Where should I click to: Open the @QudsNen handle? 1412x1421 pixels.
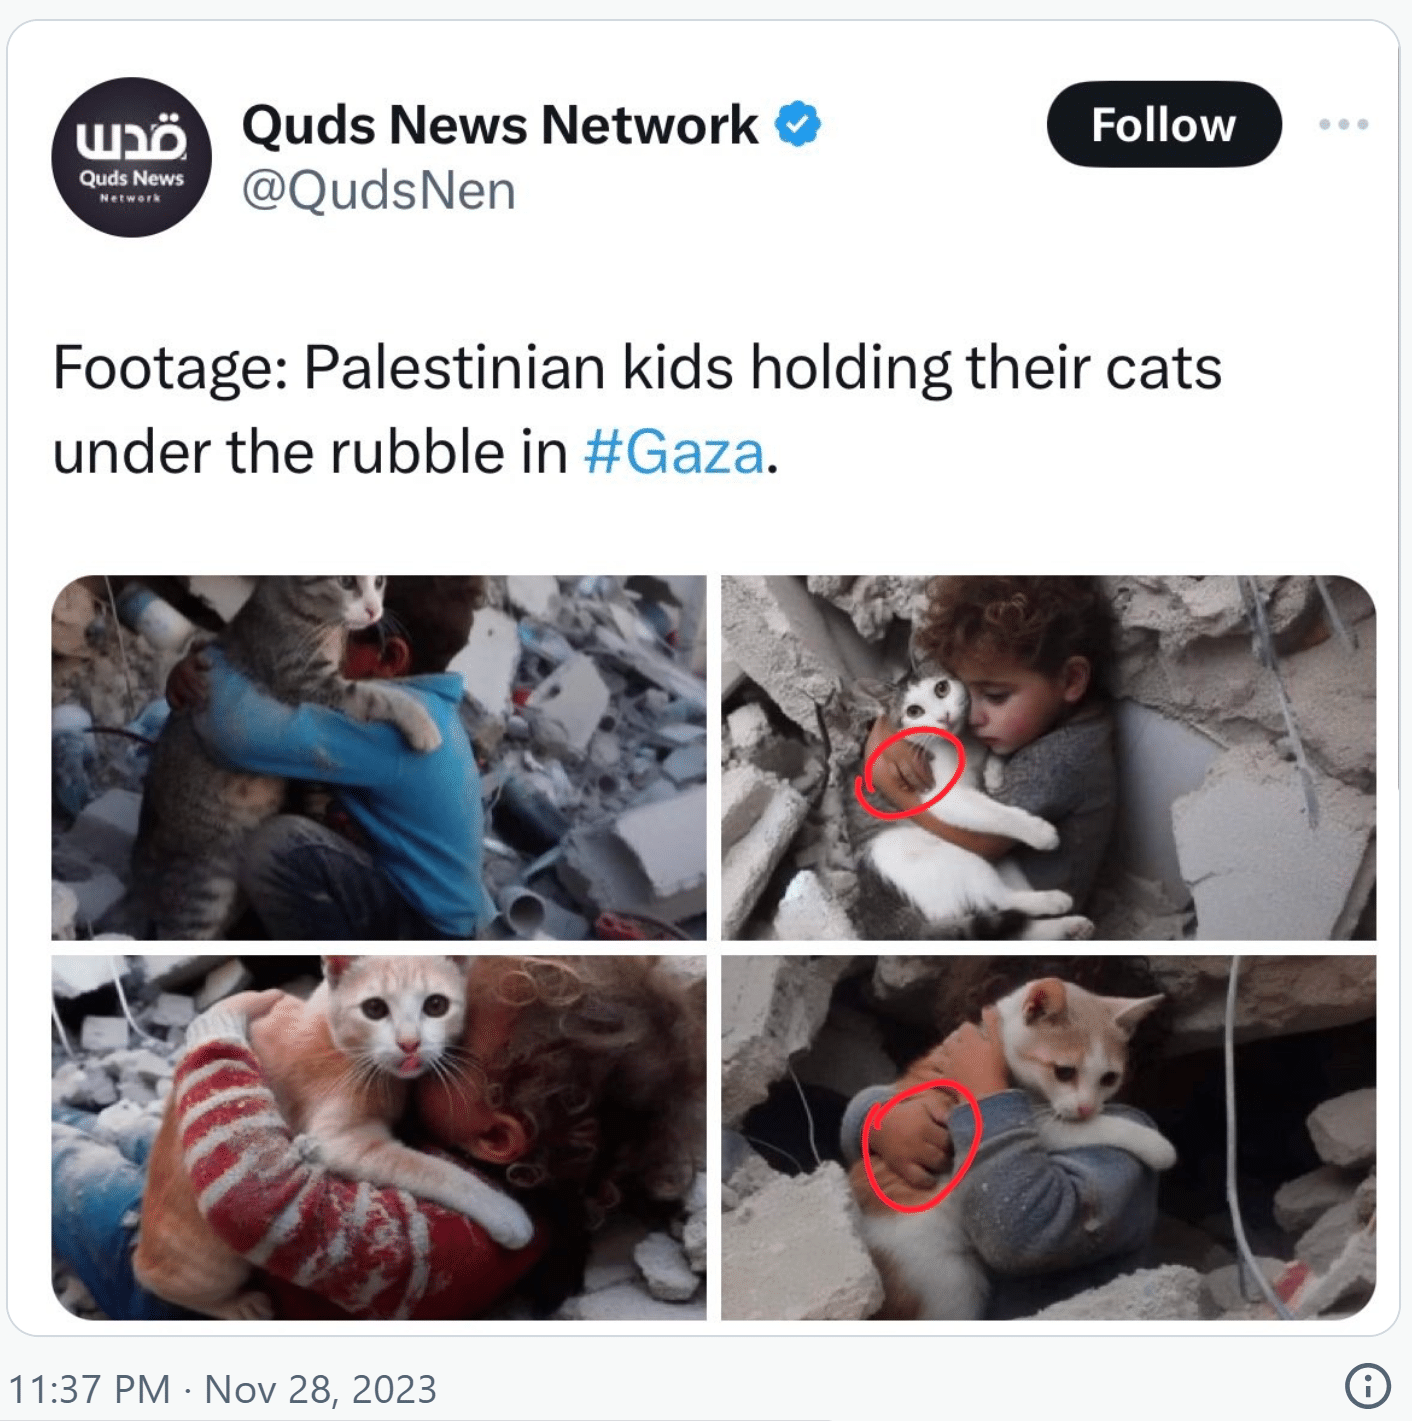[x=379, y=190]
